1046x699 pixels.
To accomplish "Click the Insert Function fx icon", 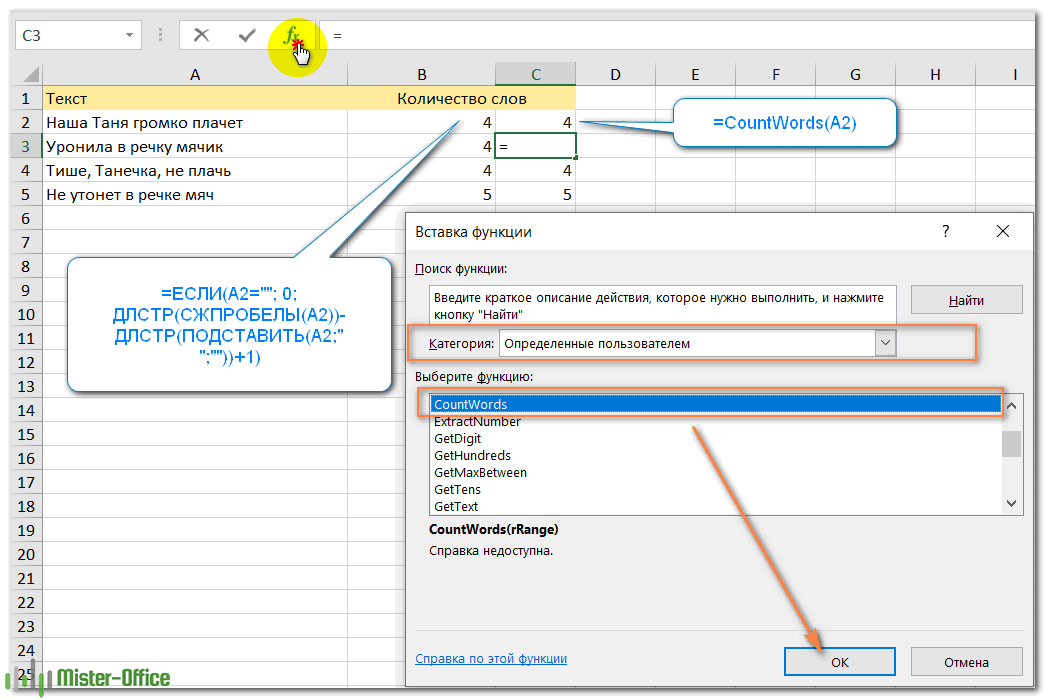I will (x=292, y=36).
